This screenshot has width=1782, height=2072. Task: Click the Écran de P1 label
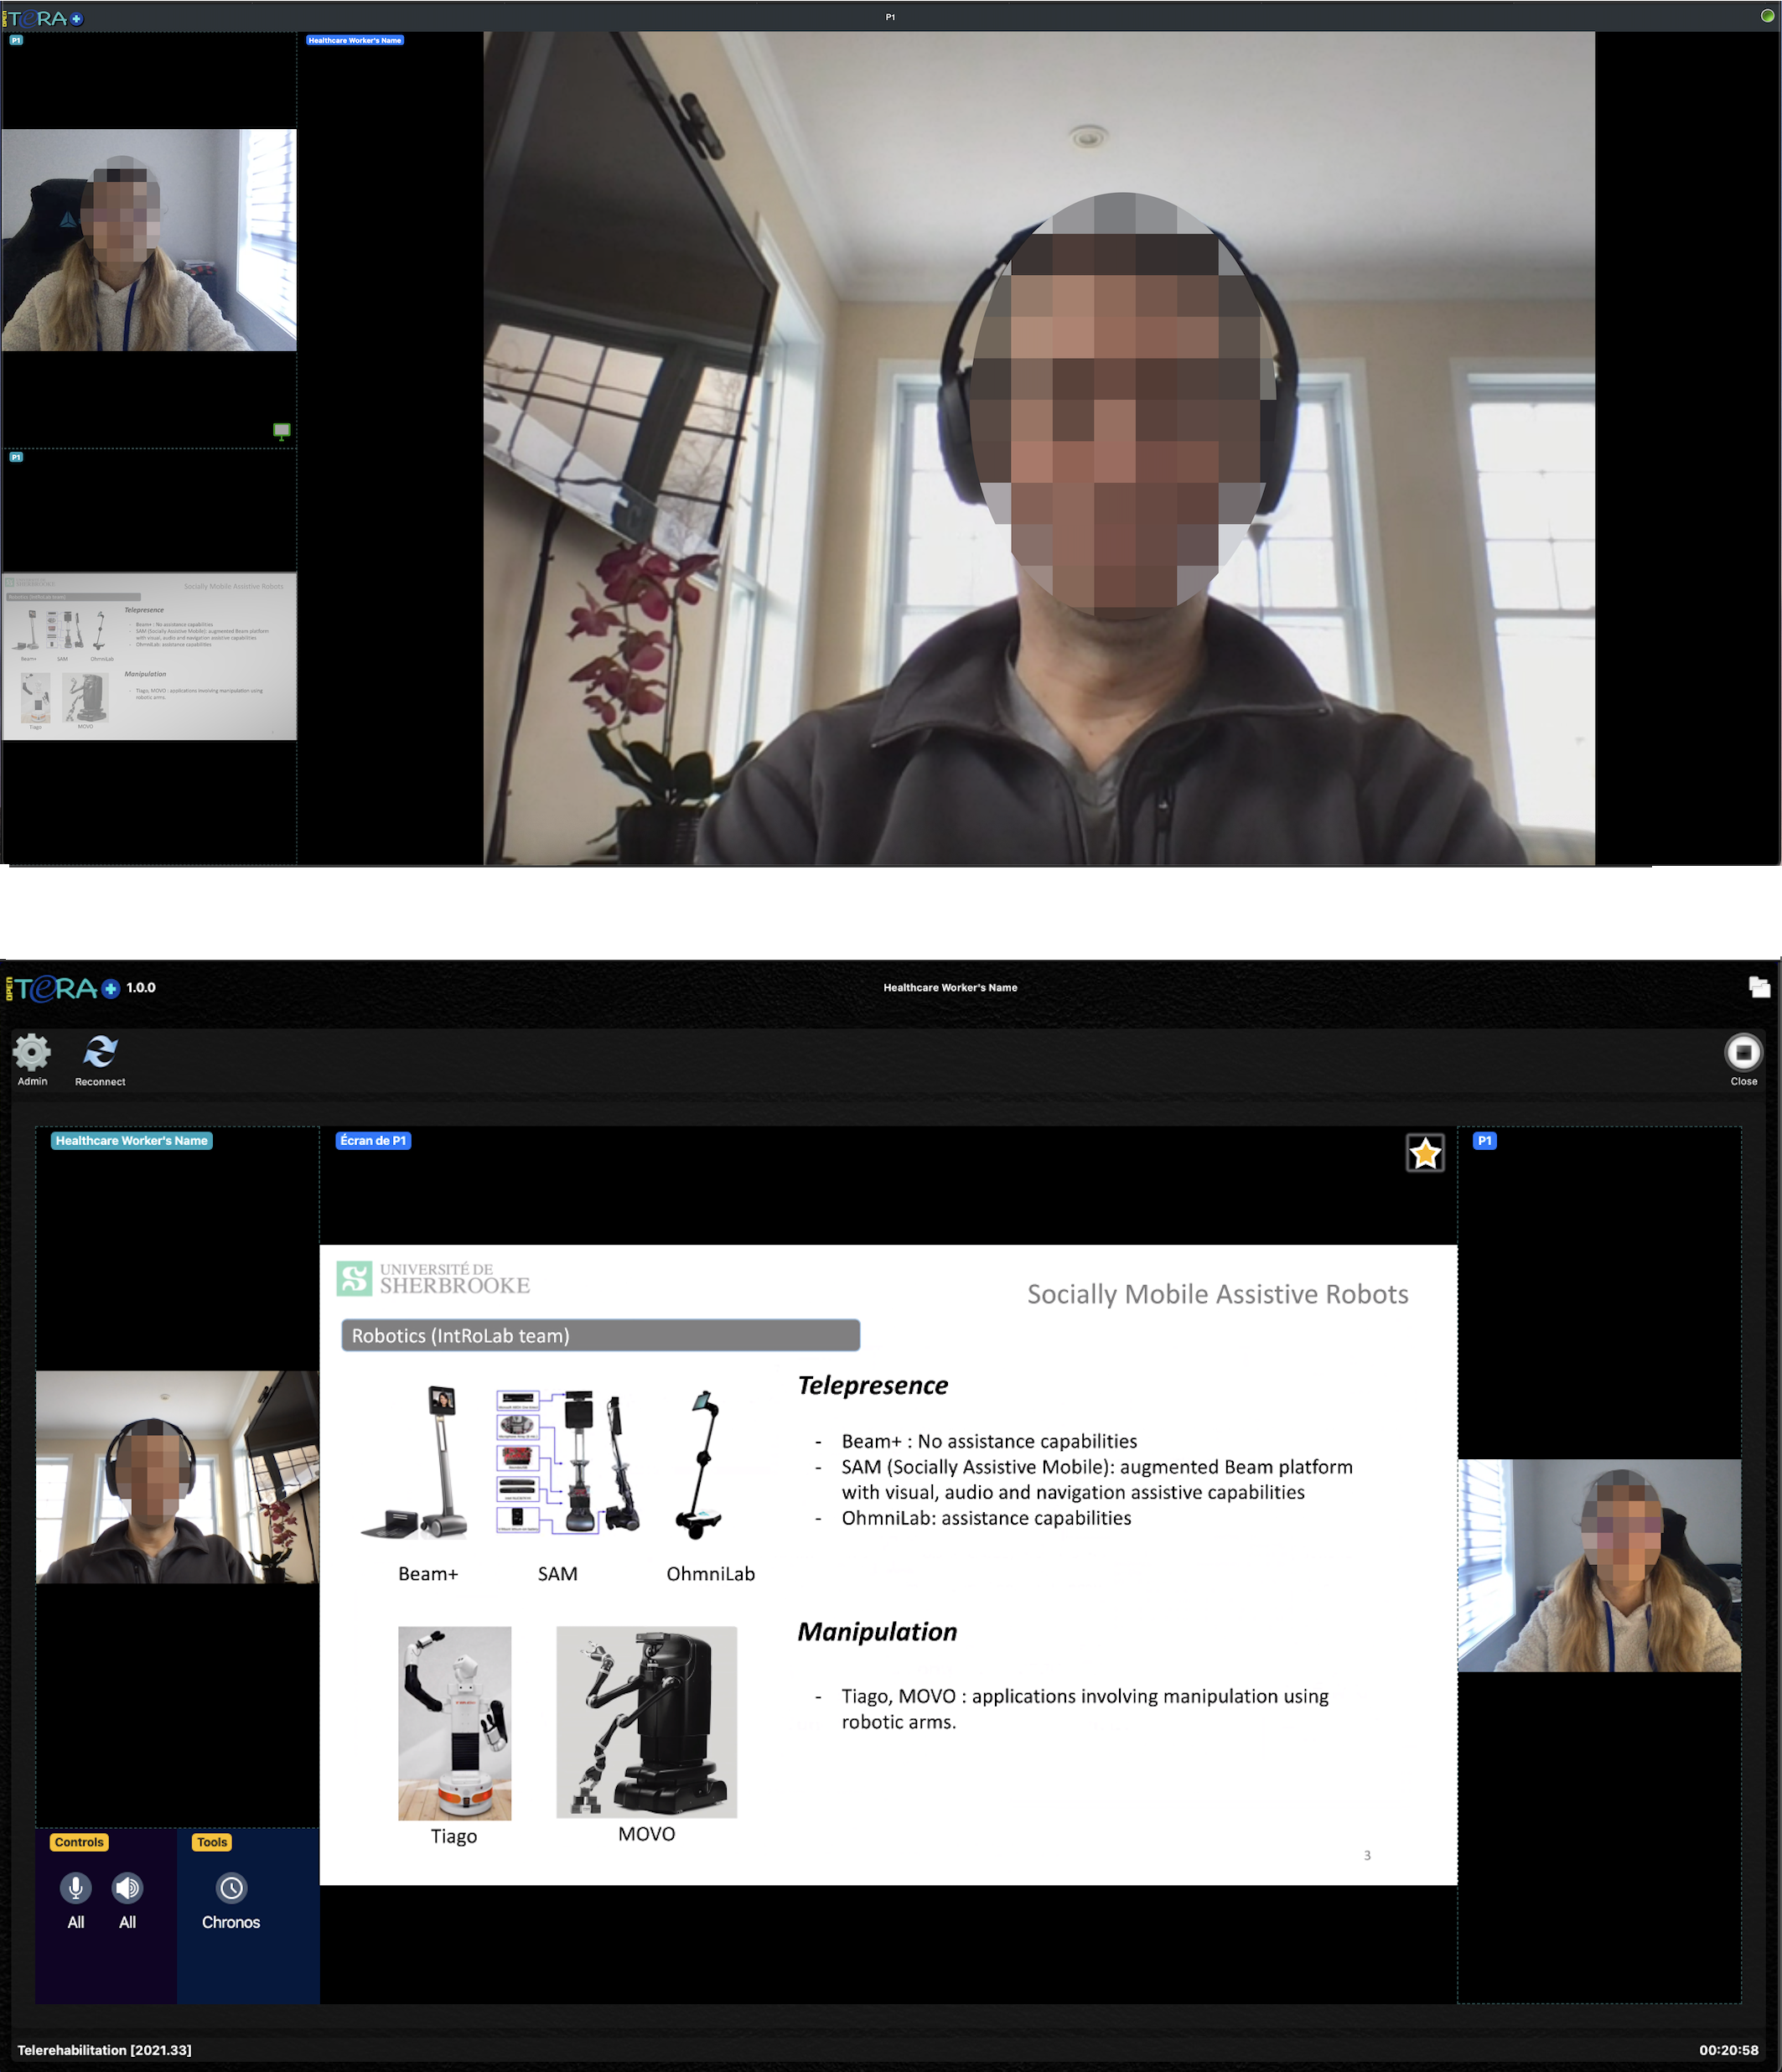(x=373, y=1141)
